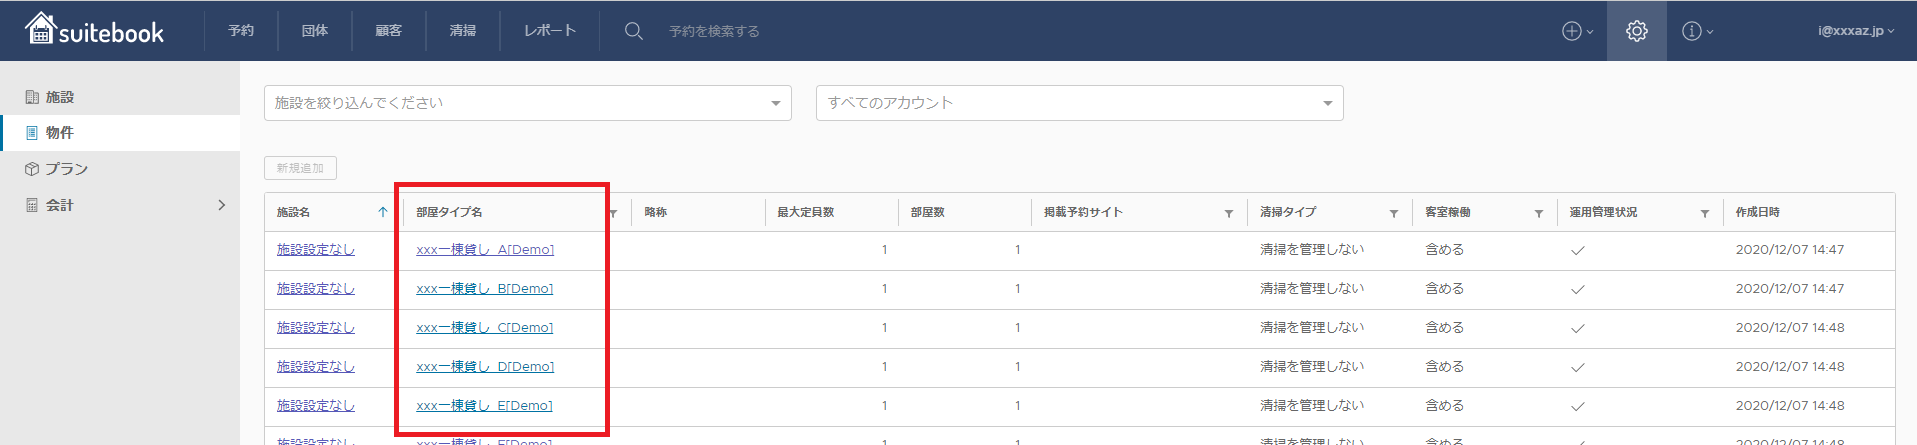Open the 予約 menu in top navigation

[x=241, y=31]
